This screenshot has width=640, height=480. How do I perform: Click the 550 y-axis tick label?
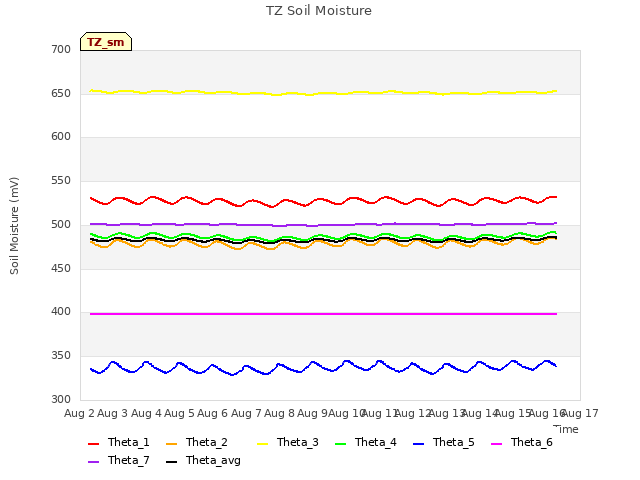[x=61, y=181]
